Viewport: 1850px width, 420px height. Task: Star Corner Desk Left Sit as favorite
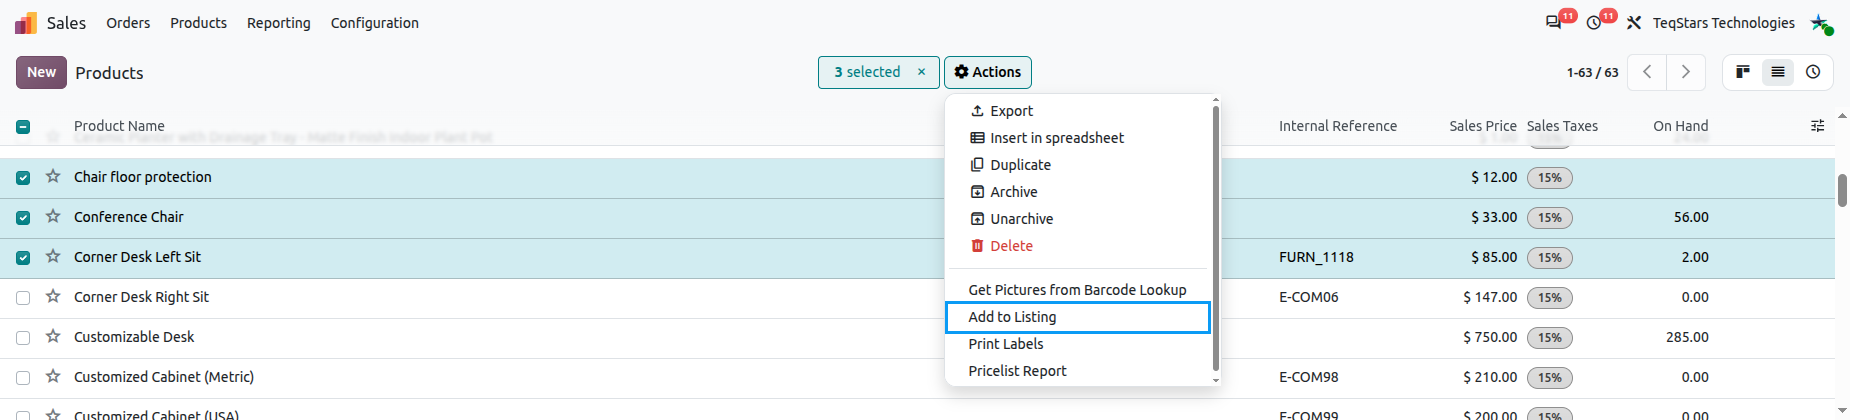pos(53,257)
